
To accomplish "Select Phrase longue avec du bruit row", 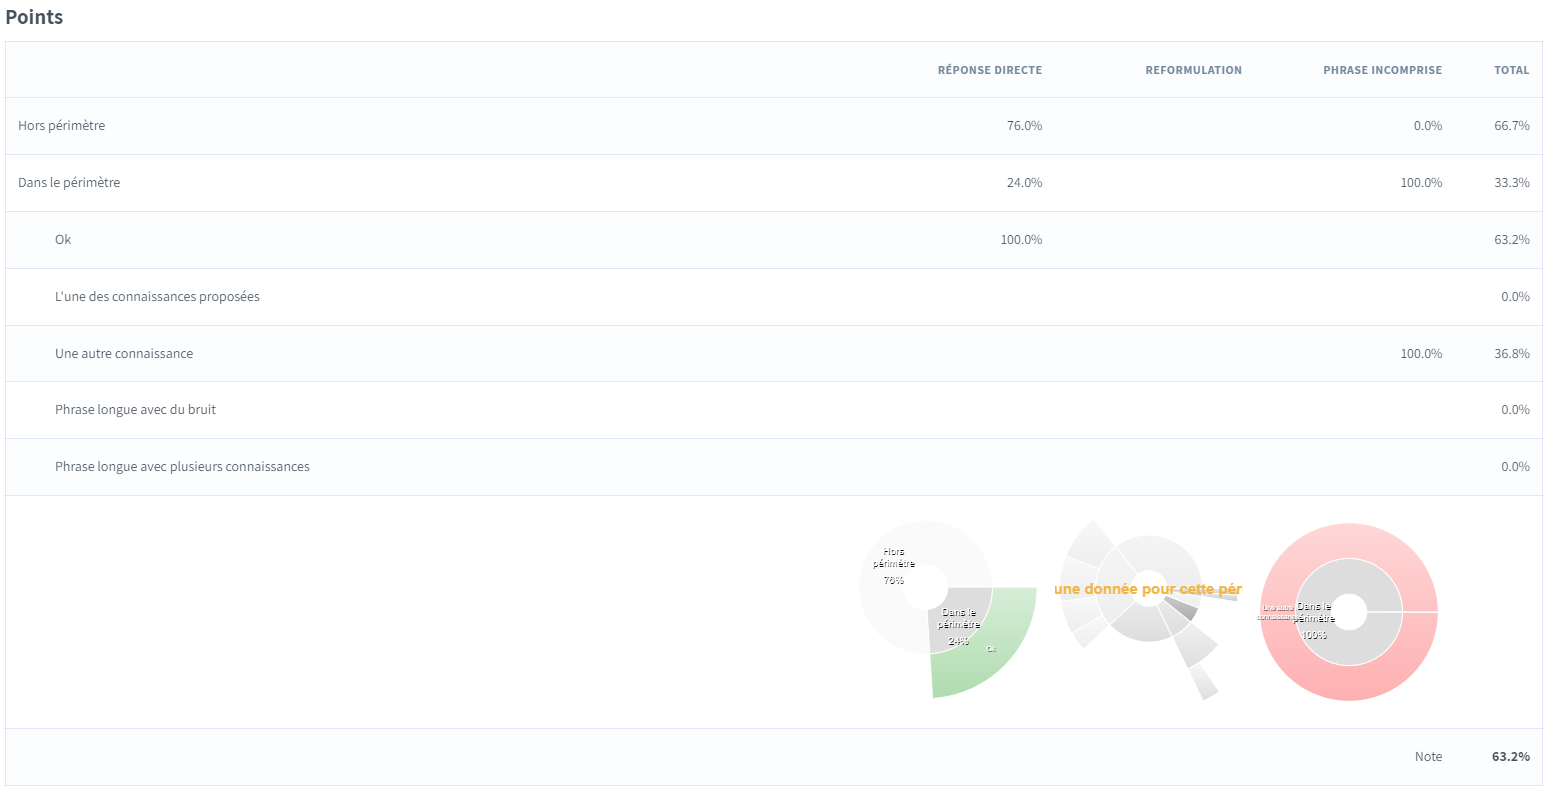I will pyautogui.click(x=135, y=410).
